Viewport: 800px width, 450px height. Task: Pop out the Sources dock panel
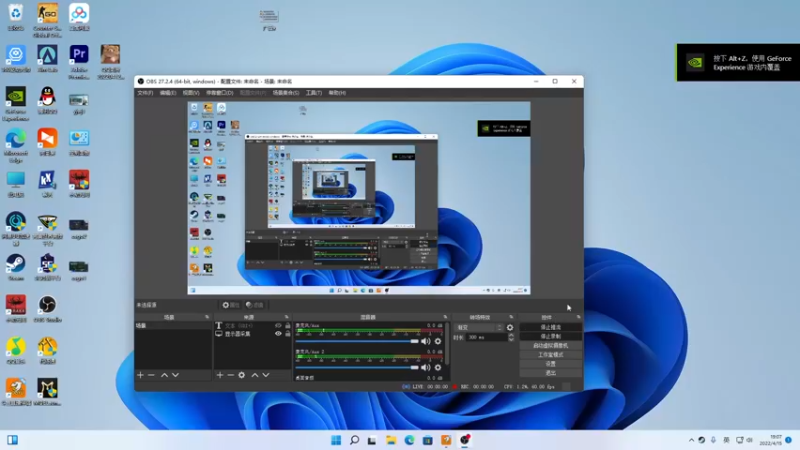tap(286, 317)
